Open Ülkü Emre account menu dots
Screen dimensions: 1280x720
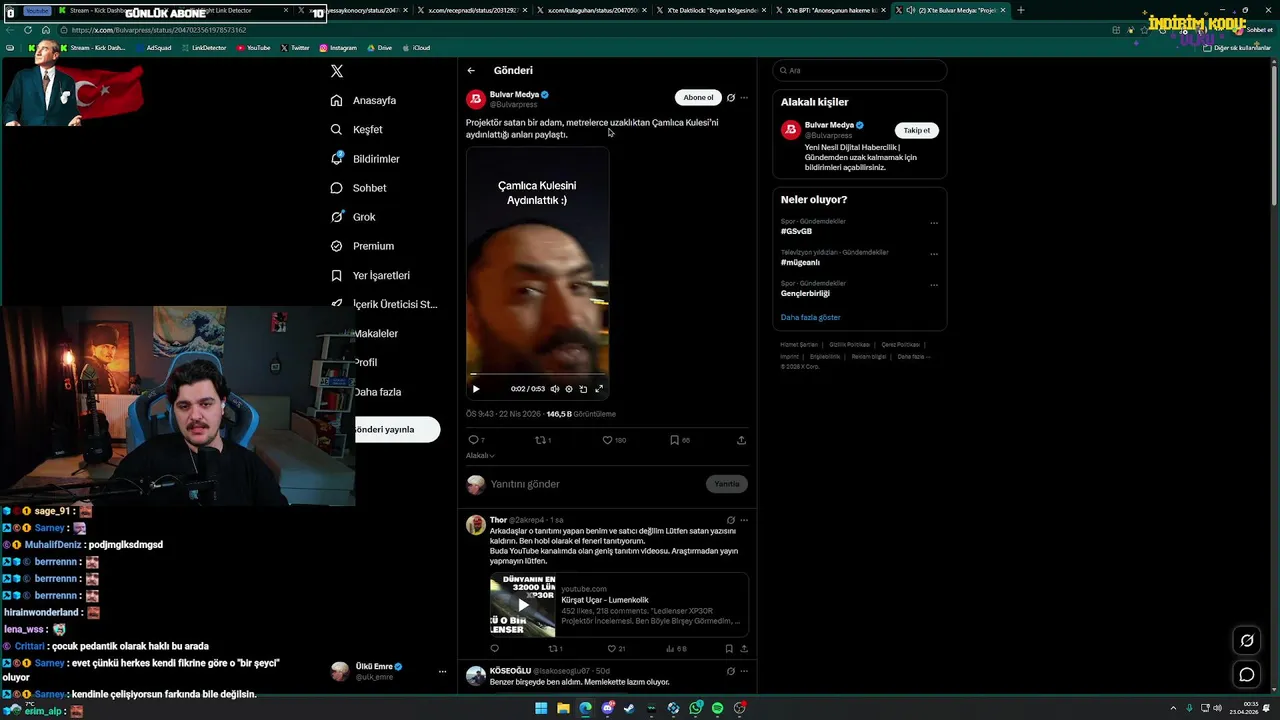tap(442, 672)
